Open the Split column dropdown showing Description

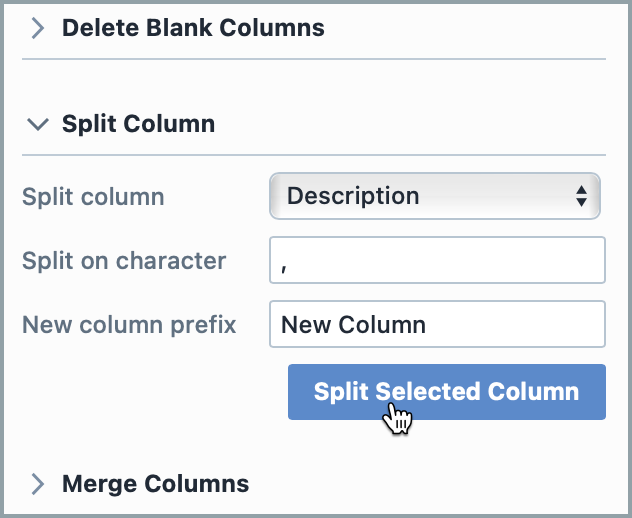click(435, 196)
